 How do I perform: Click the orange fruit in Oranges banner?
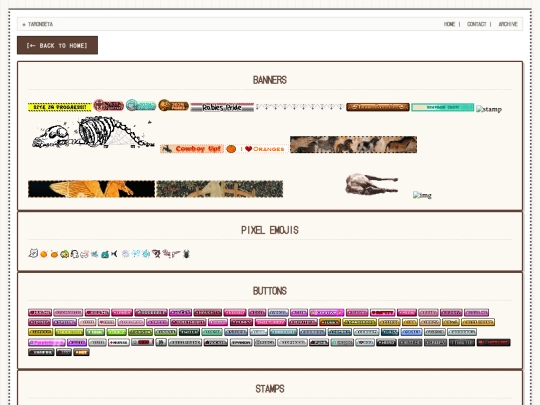[231, 149]
